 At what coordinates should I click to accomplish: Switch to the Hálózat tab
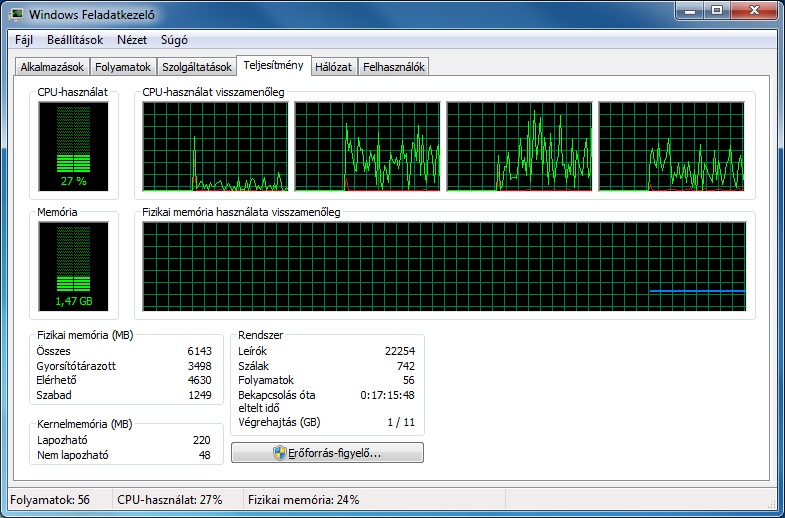[x=333, y=67]
